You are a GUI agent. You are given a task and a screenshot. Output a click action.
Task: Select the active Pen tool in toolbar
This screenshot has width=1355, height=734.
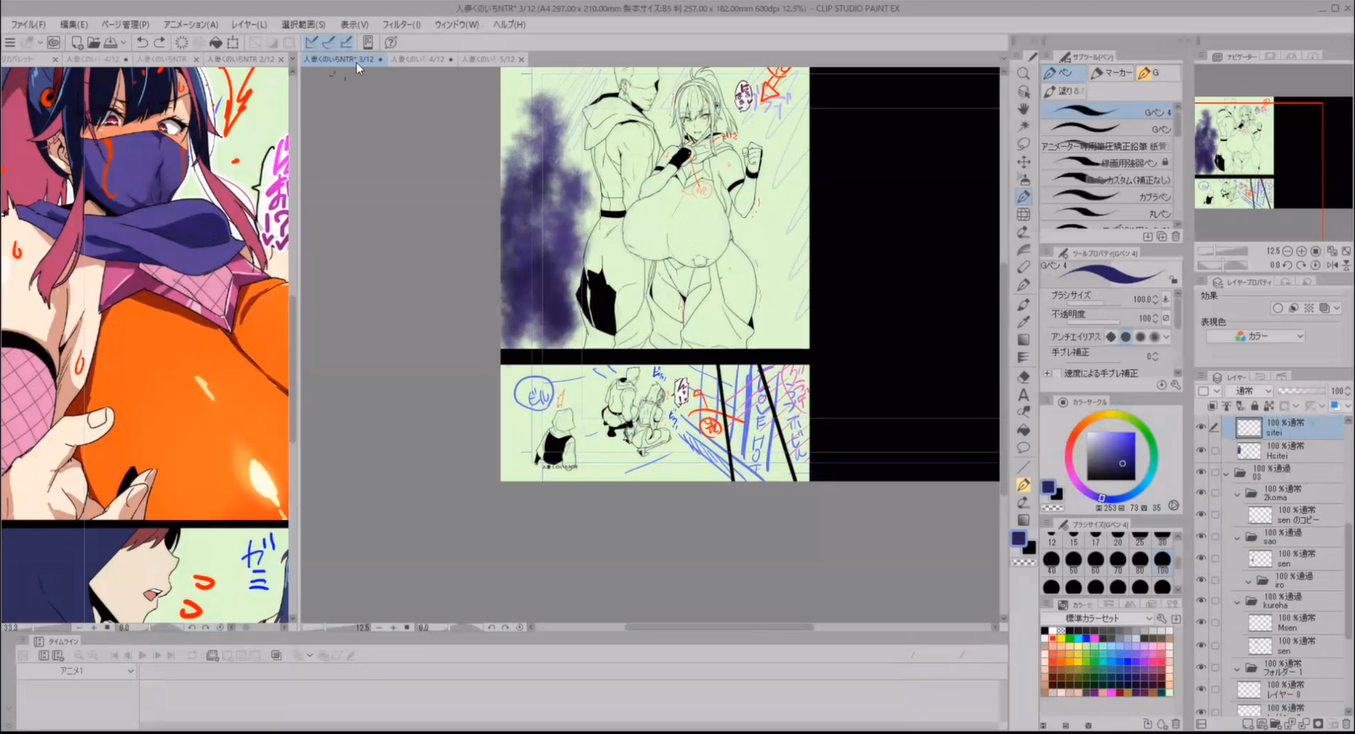point(1023,197)
